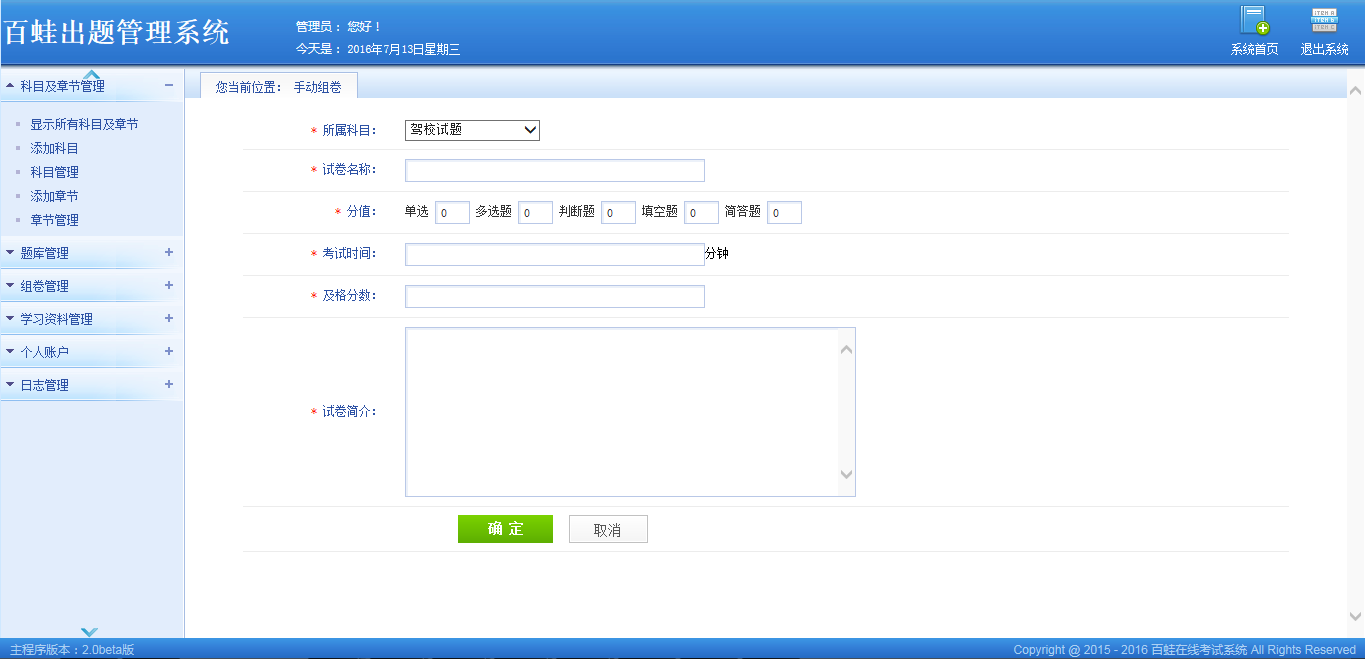
Task: Open the 添加科目 sidebar link
Action: pyautogui.click(x=54, y=149)
